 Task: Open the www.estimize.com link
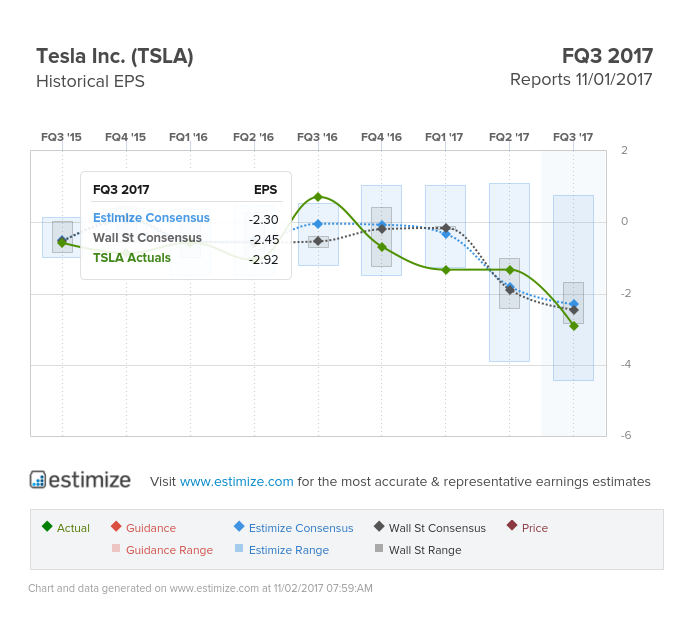(237, 481)
